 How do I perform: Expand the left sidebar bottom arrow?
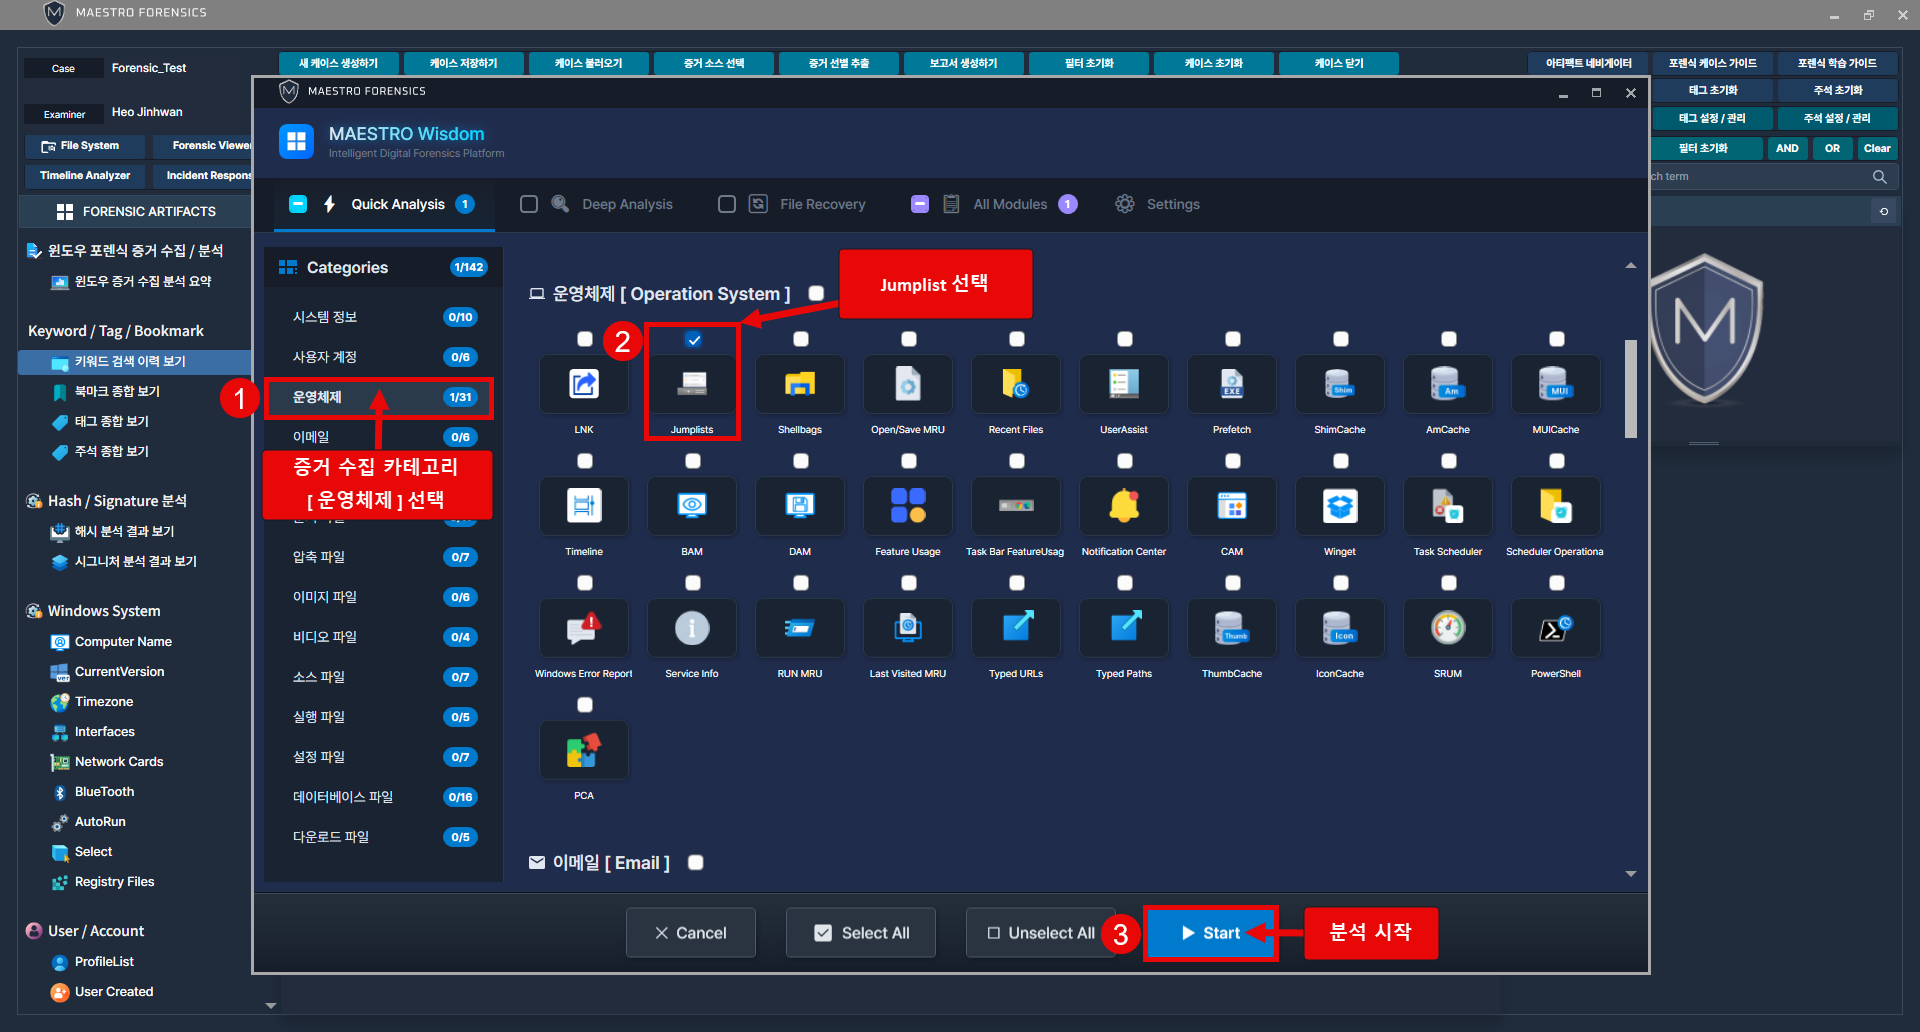[270, 1006]
